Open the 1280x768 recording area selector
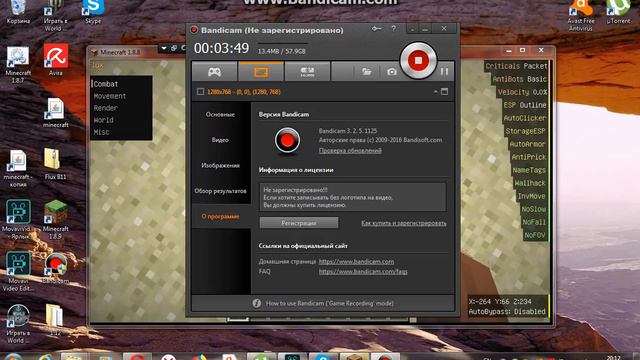 pyautogui.click(x=244, y=92)
